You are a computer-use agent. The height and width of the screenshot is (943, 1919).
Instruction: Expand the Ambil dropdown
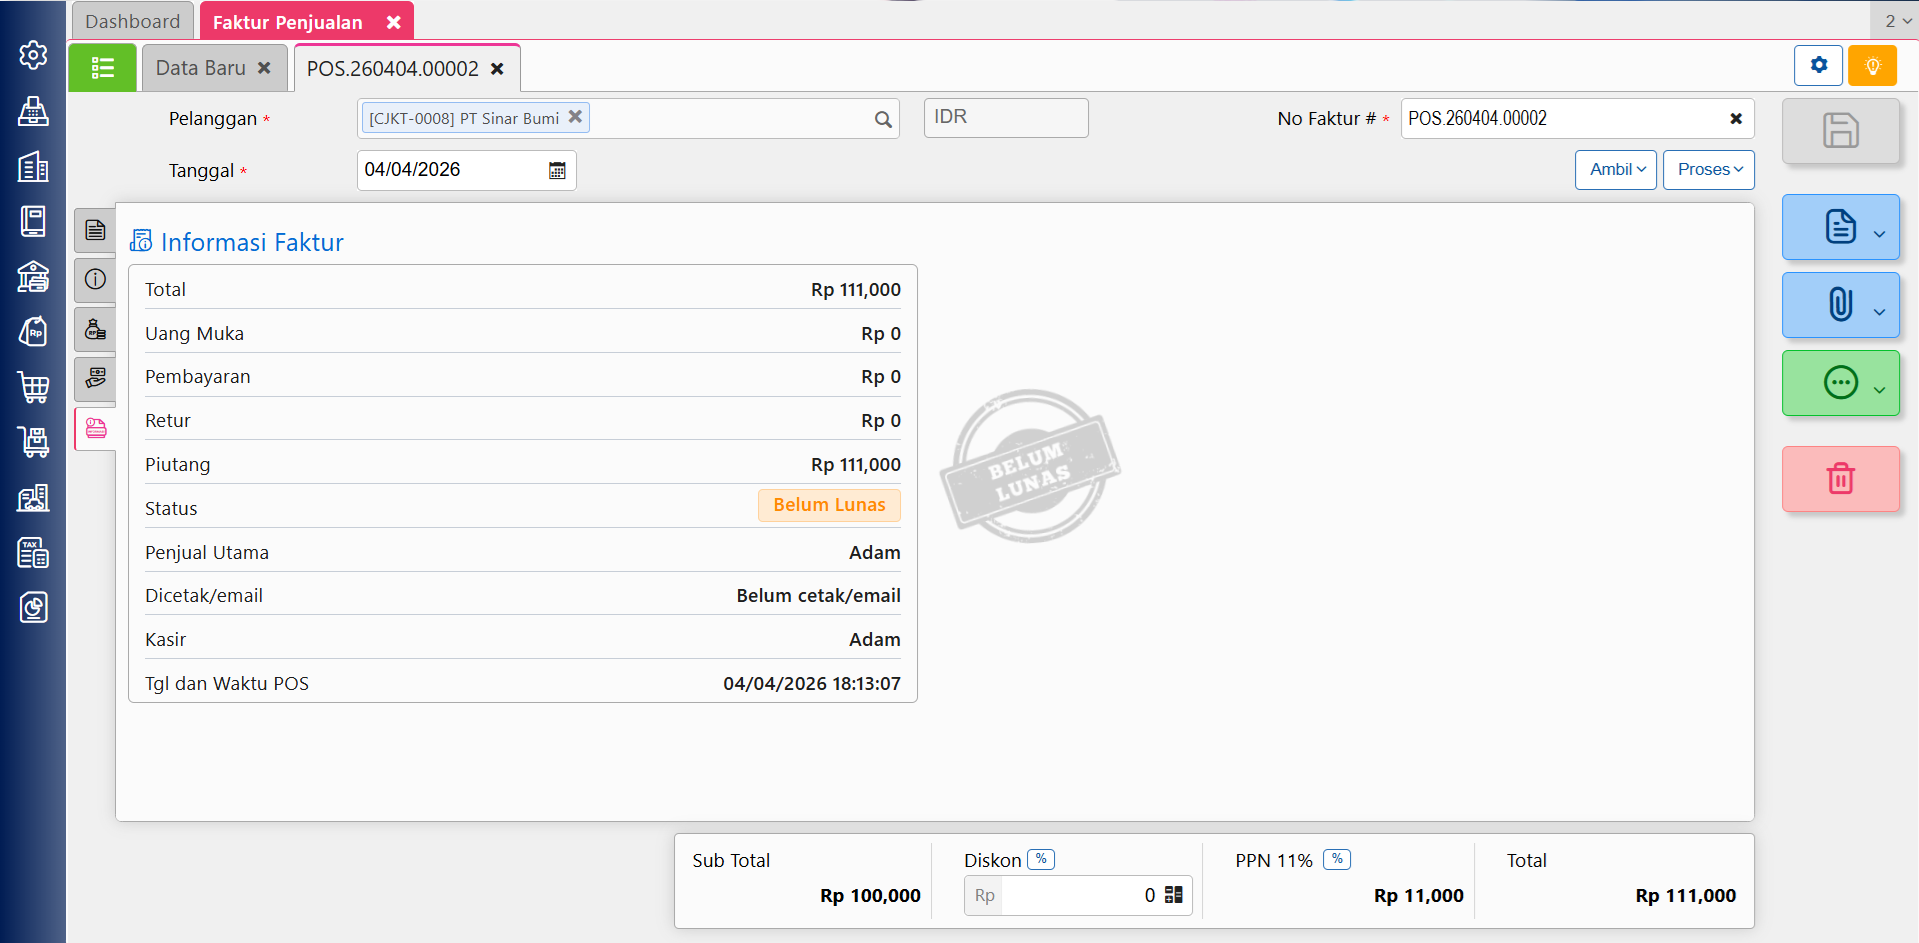click(1616, 170)
